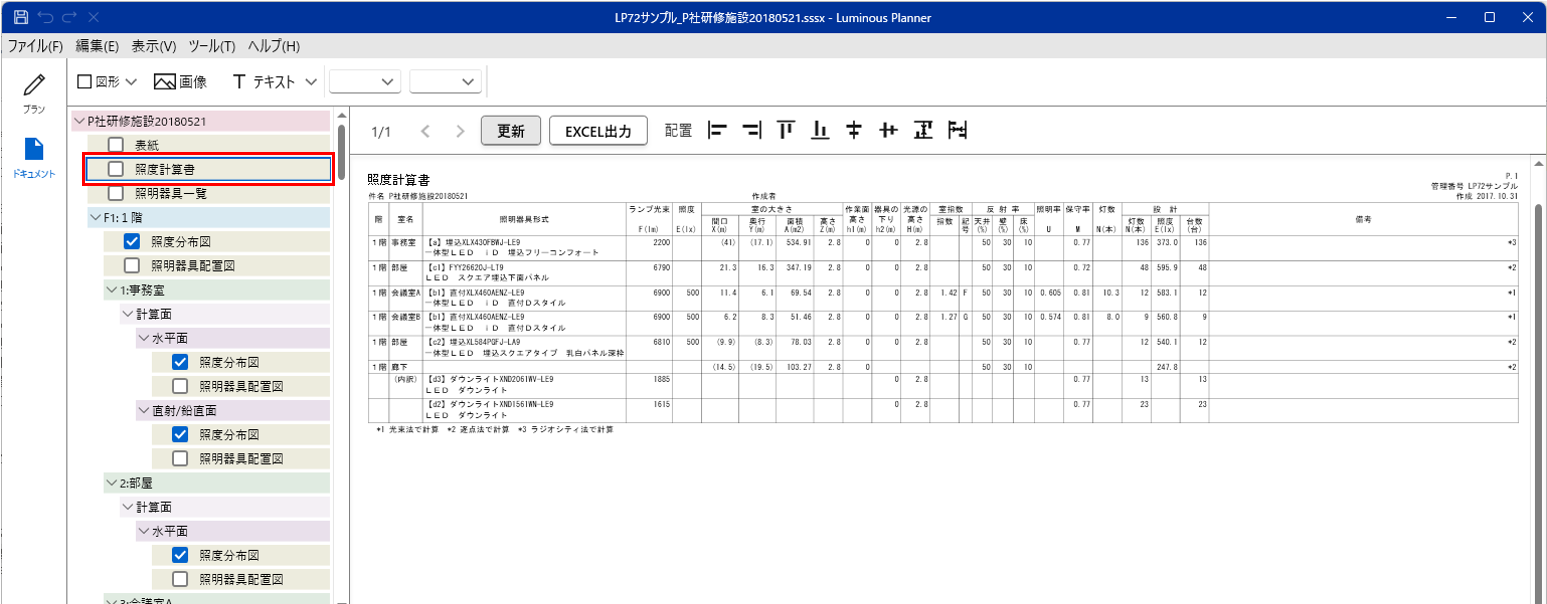This screenshot has height=604, width=1547.
Task: Check the 表紙 checkbox
Action: tap(116, 145)
